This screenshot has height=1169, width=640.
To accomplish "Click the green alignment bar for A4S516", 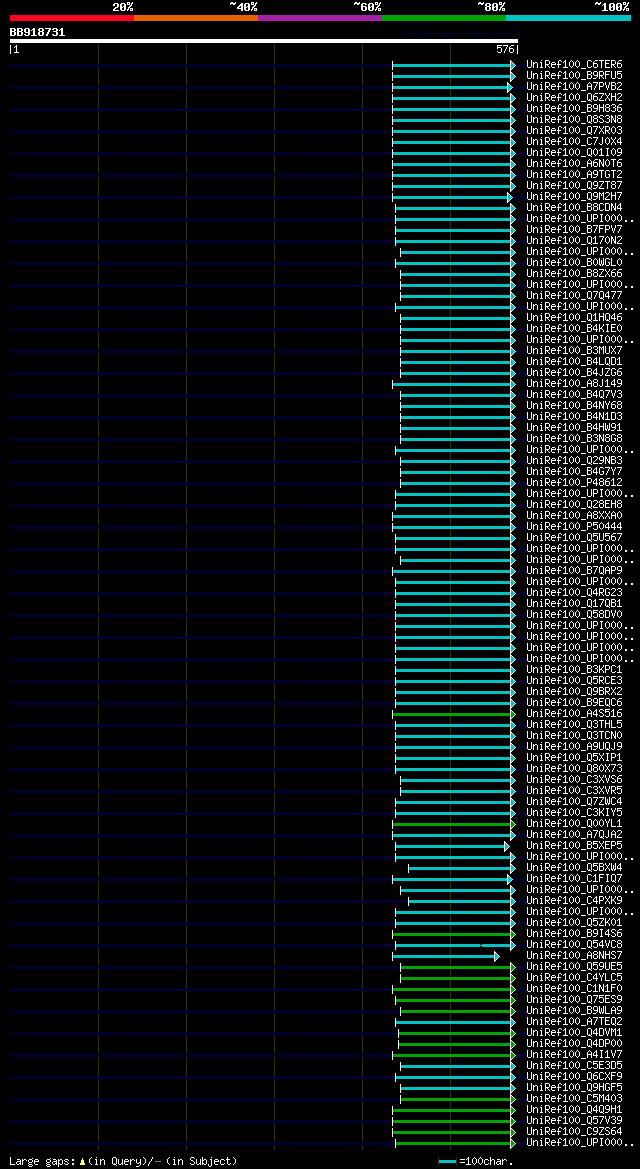I will [x=454, y=714].
